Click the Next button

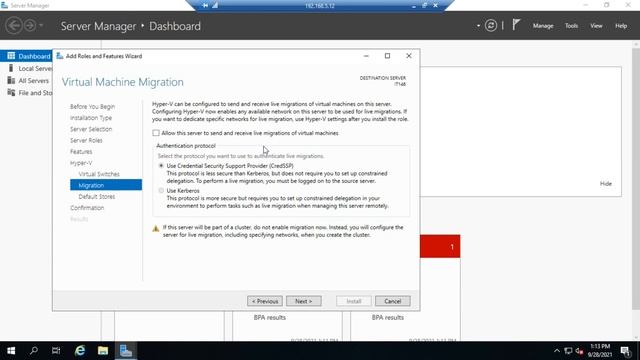point(304,301)
